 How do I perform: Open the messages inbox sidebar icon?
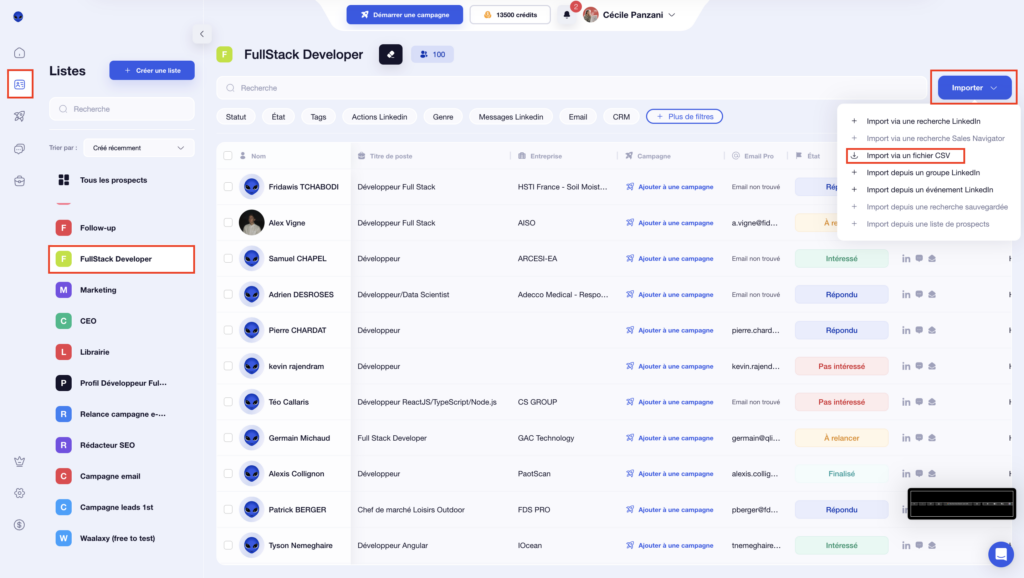click(20, 149)
